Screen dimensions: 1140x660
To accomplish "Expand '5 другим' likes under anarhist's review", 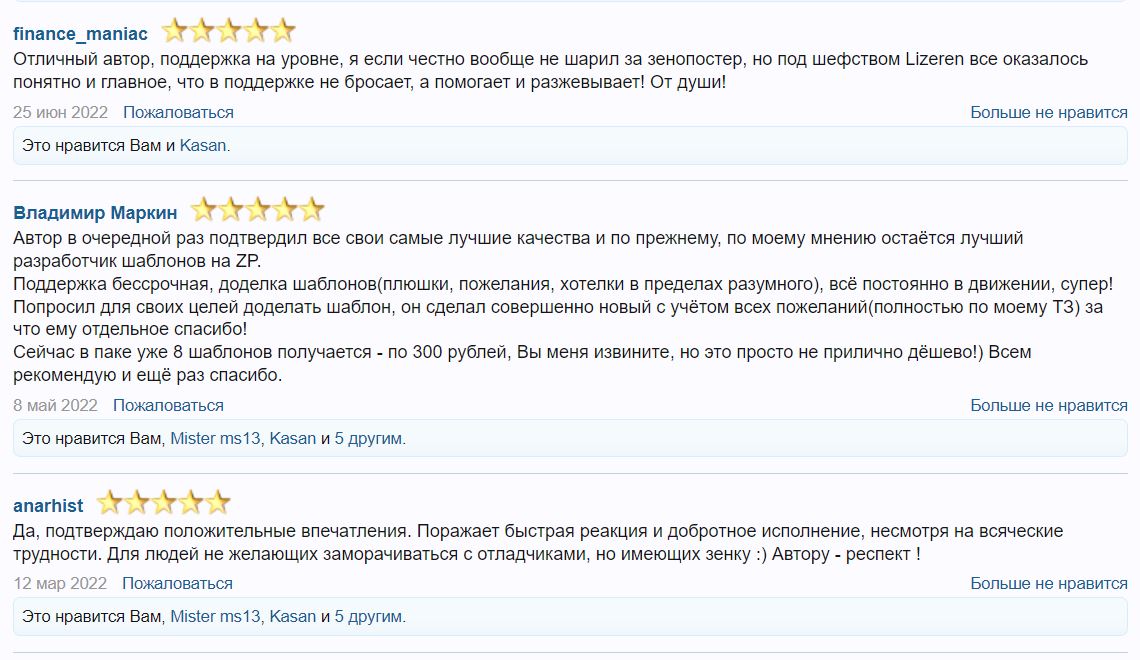I will (x=369, y=617).
